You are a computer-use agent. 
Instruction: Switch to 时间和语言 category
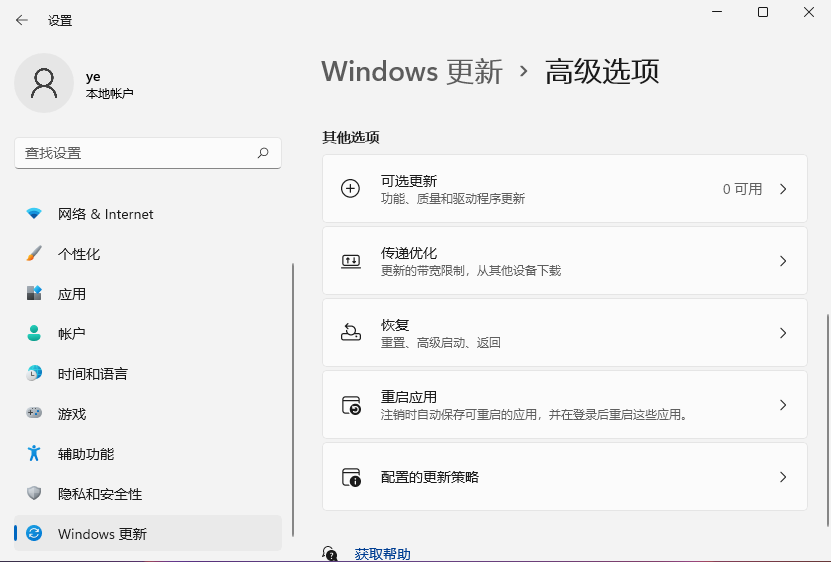coord(148,373)
